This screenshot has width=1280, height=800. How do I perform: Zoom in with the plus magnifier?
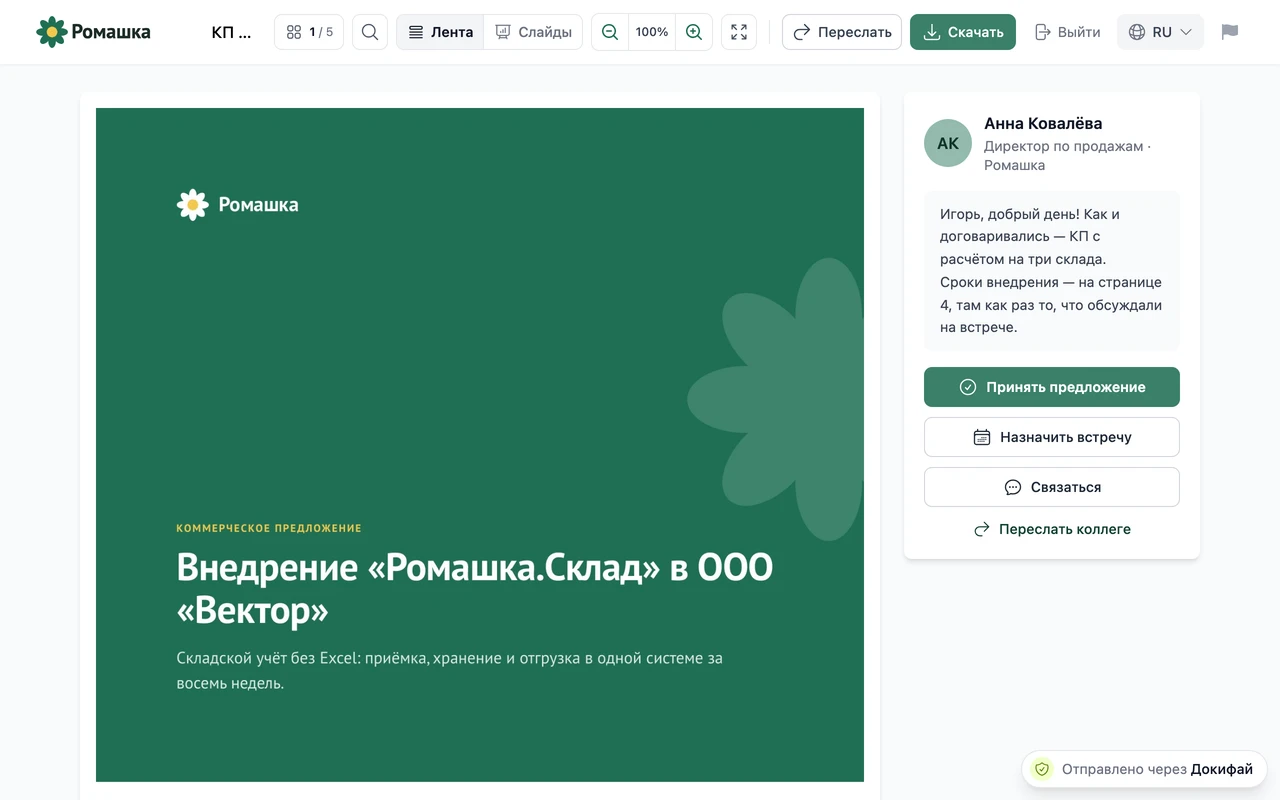click(694, 32)
